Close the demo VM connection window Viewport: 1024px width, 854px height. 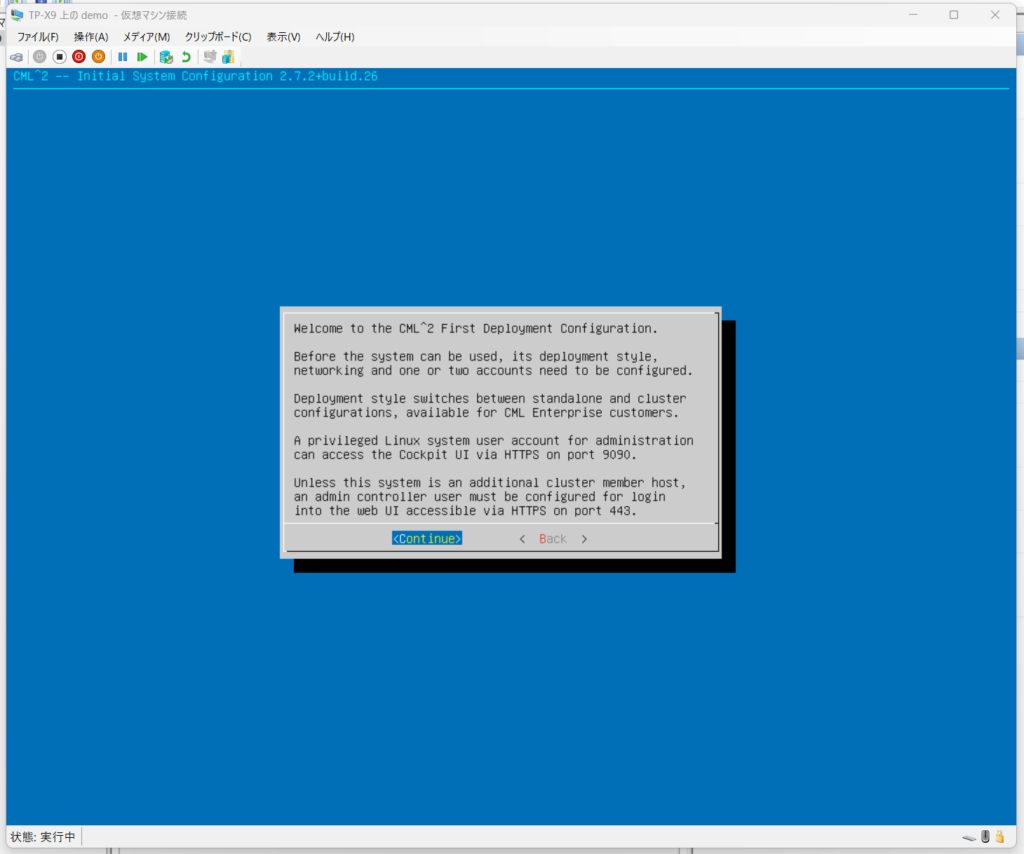click(x=995, y=14)
